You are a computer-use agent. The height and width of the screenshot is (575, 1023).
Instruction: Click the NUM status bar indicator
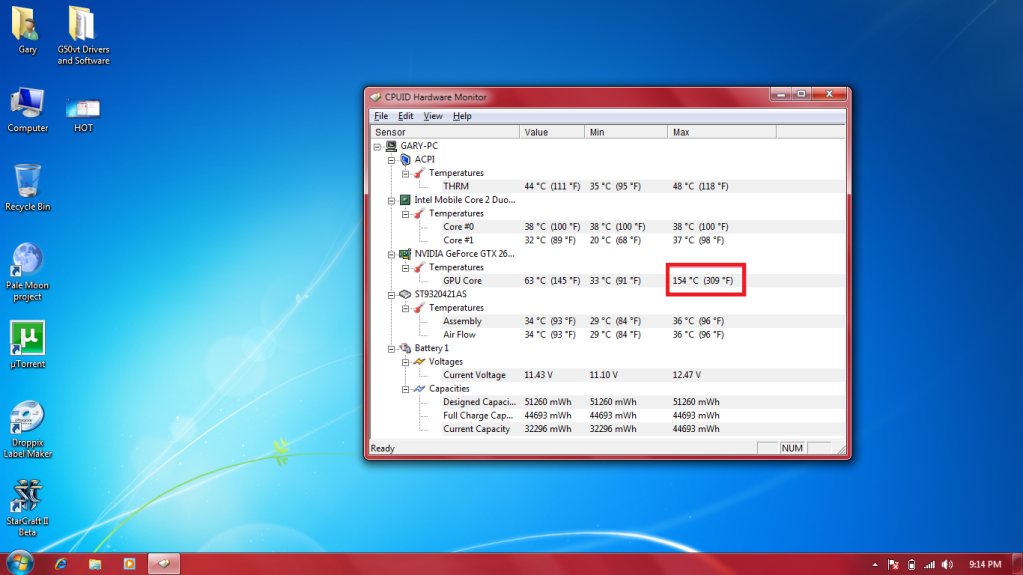[x=792, y=448]
